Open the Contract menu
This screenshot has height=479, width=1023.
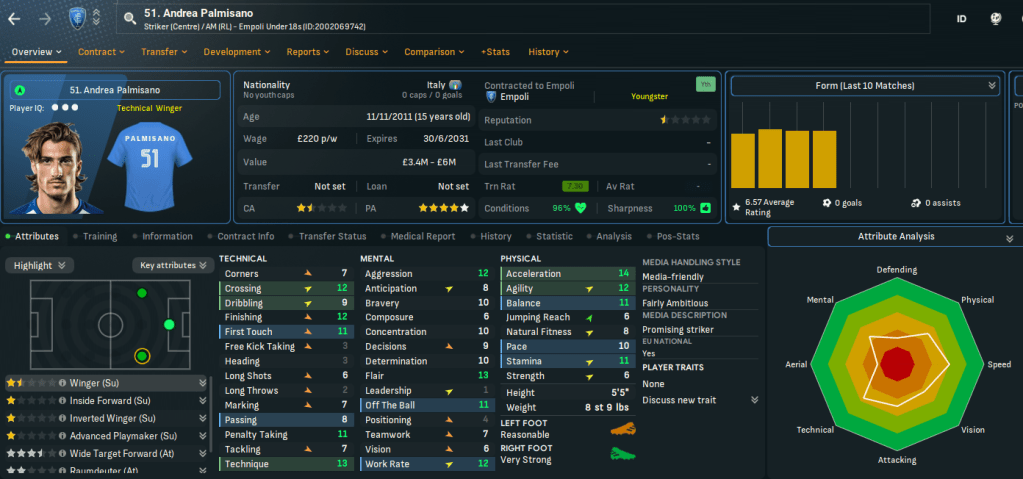click(101, 52)
